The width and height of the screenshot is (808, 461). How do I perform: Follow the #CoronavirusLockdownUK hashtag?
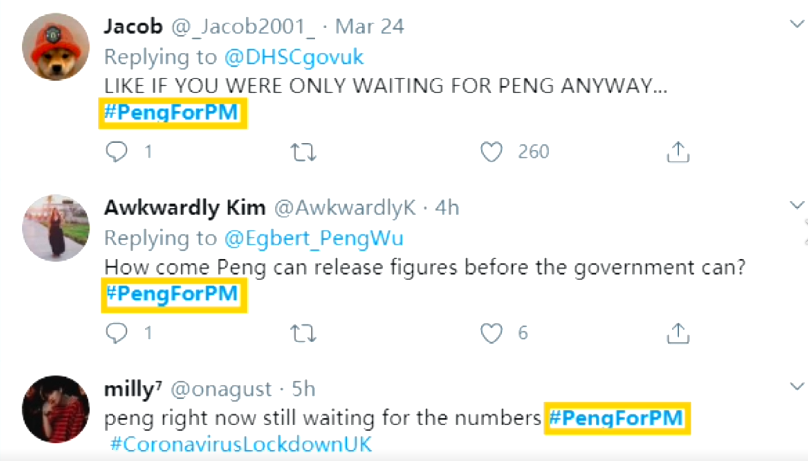tap(241, 444)
